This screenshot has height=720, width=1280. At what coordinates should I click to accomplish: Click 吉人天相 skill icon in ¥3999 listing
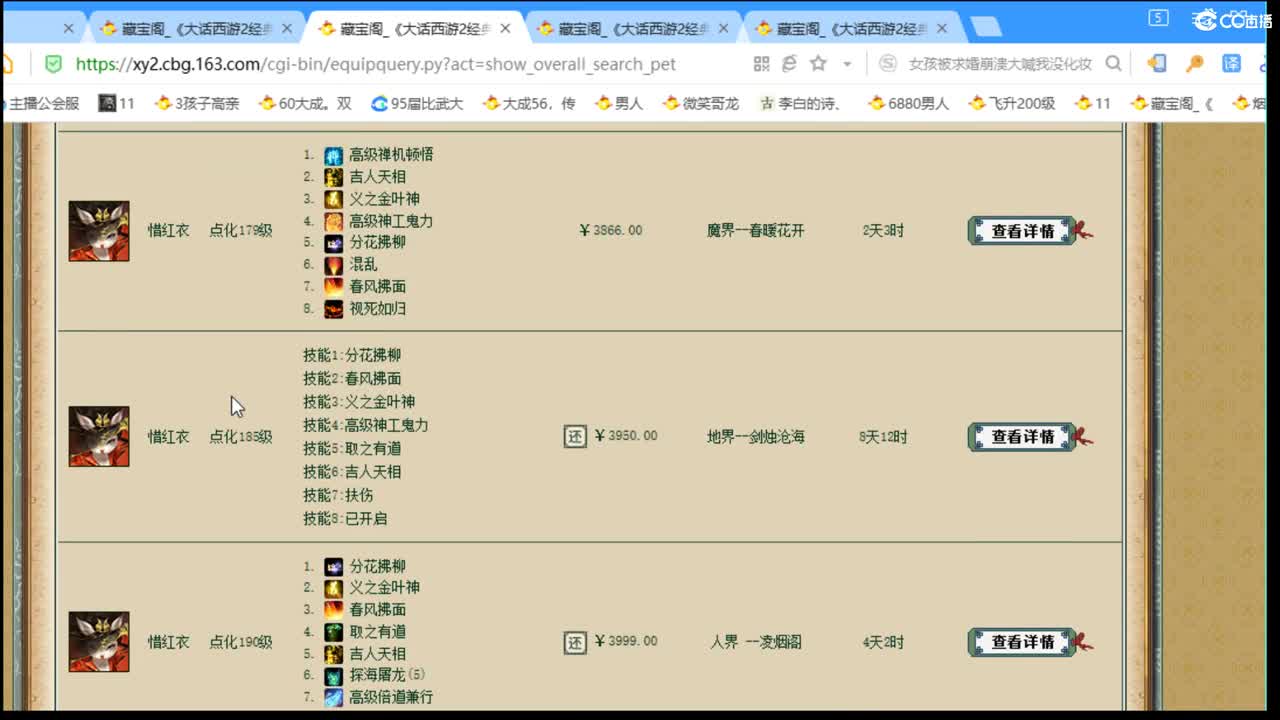[x=334, y=654]
